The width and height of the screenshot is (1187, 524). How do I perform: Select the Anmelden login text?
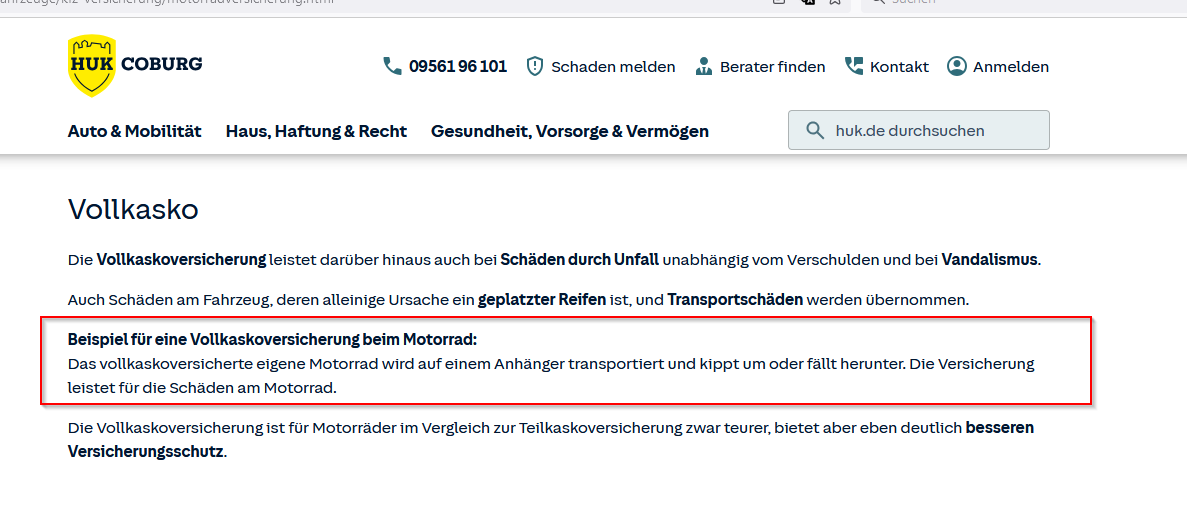(x=1010, y=67)
